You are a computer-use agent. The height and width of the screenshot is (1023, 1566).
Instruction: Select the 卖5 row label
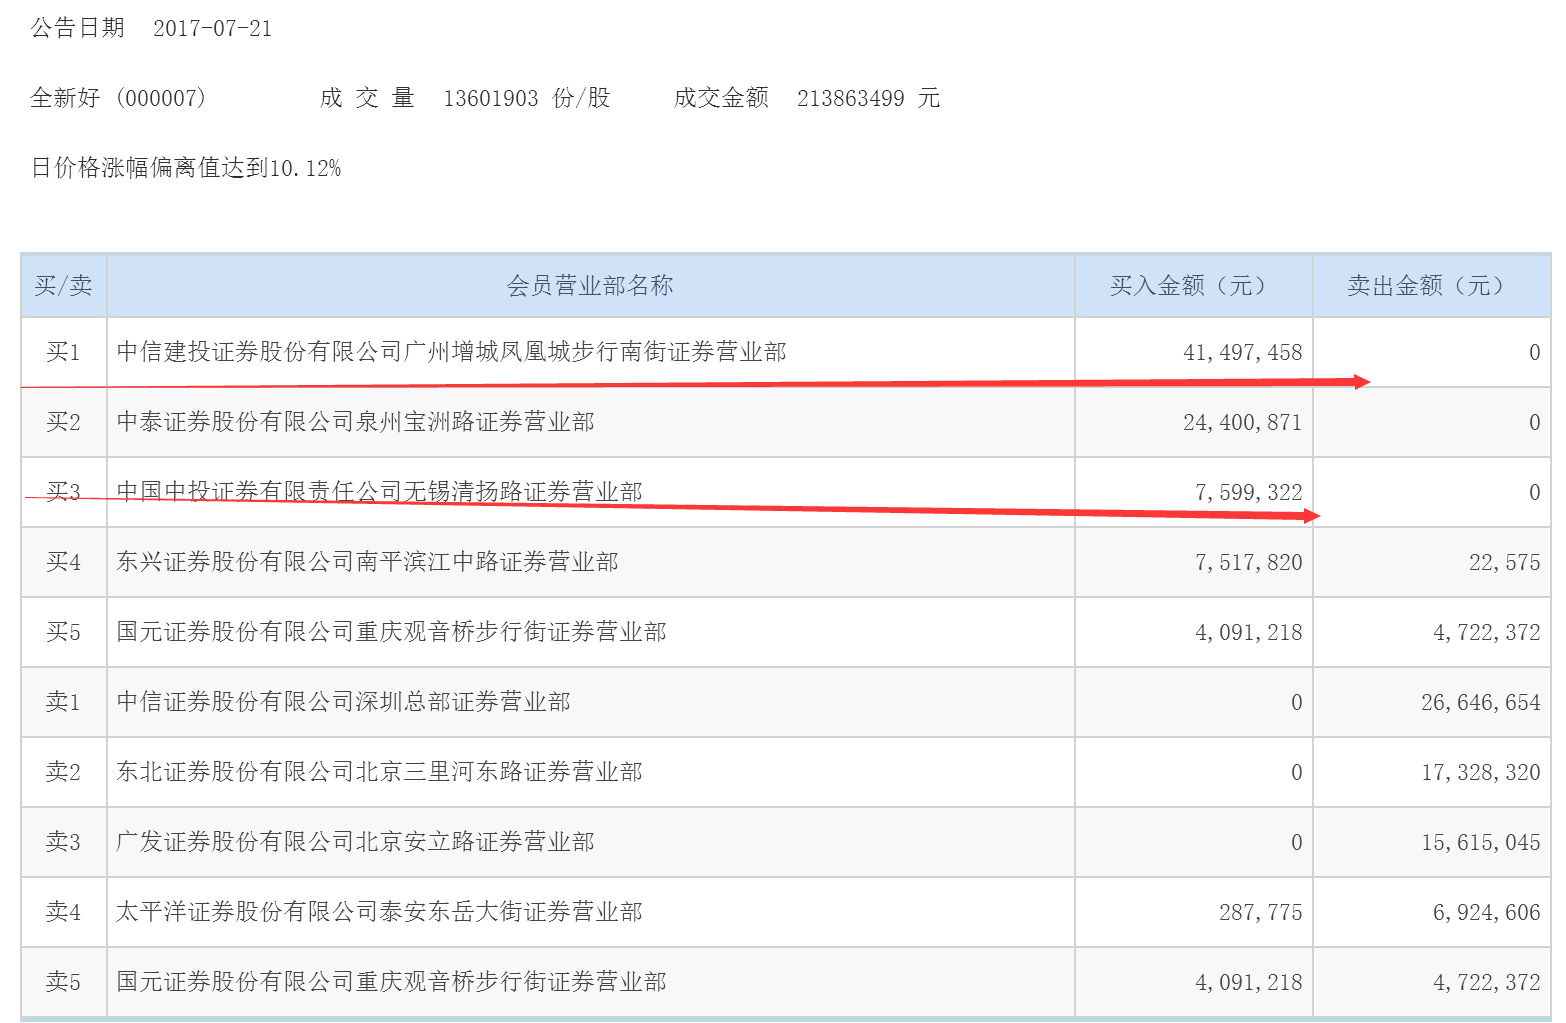63,982
